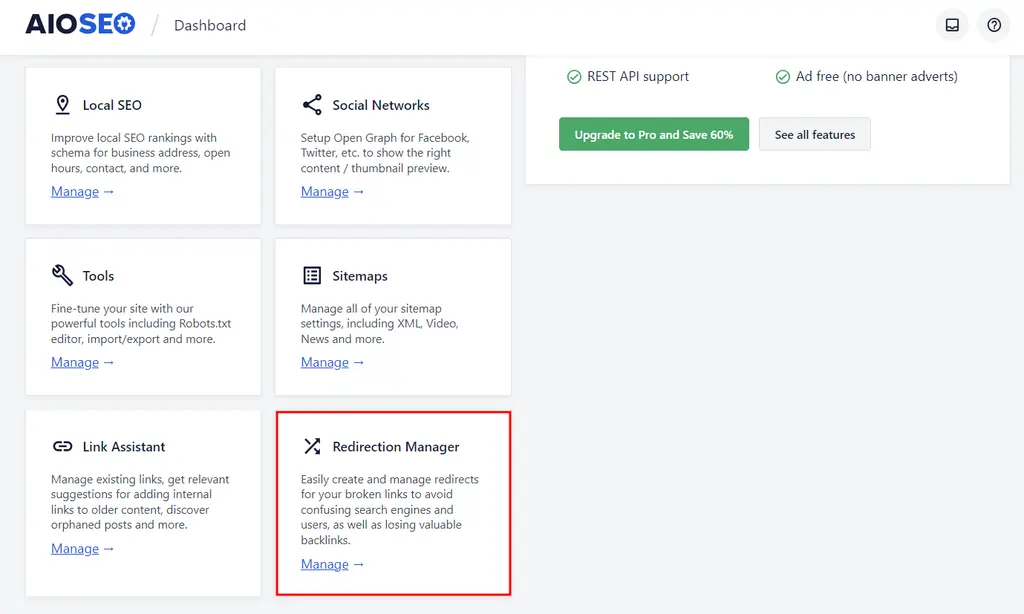This screenshot has width=1024, height=614.
Task: Click the Local SEO map pin icon
Action: [62, 105]
